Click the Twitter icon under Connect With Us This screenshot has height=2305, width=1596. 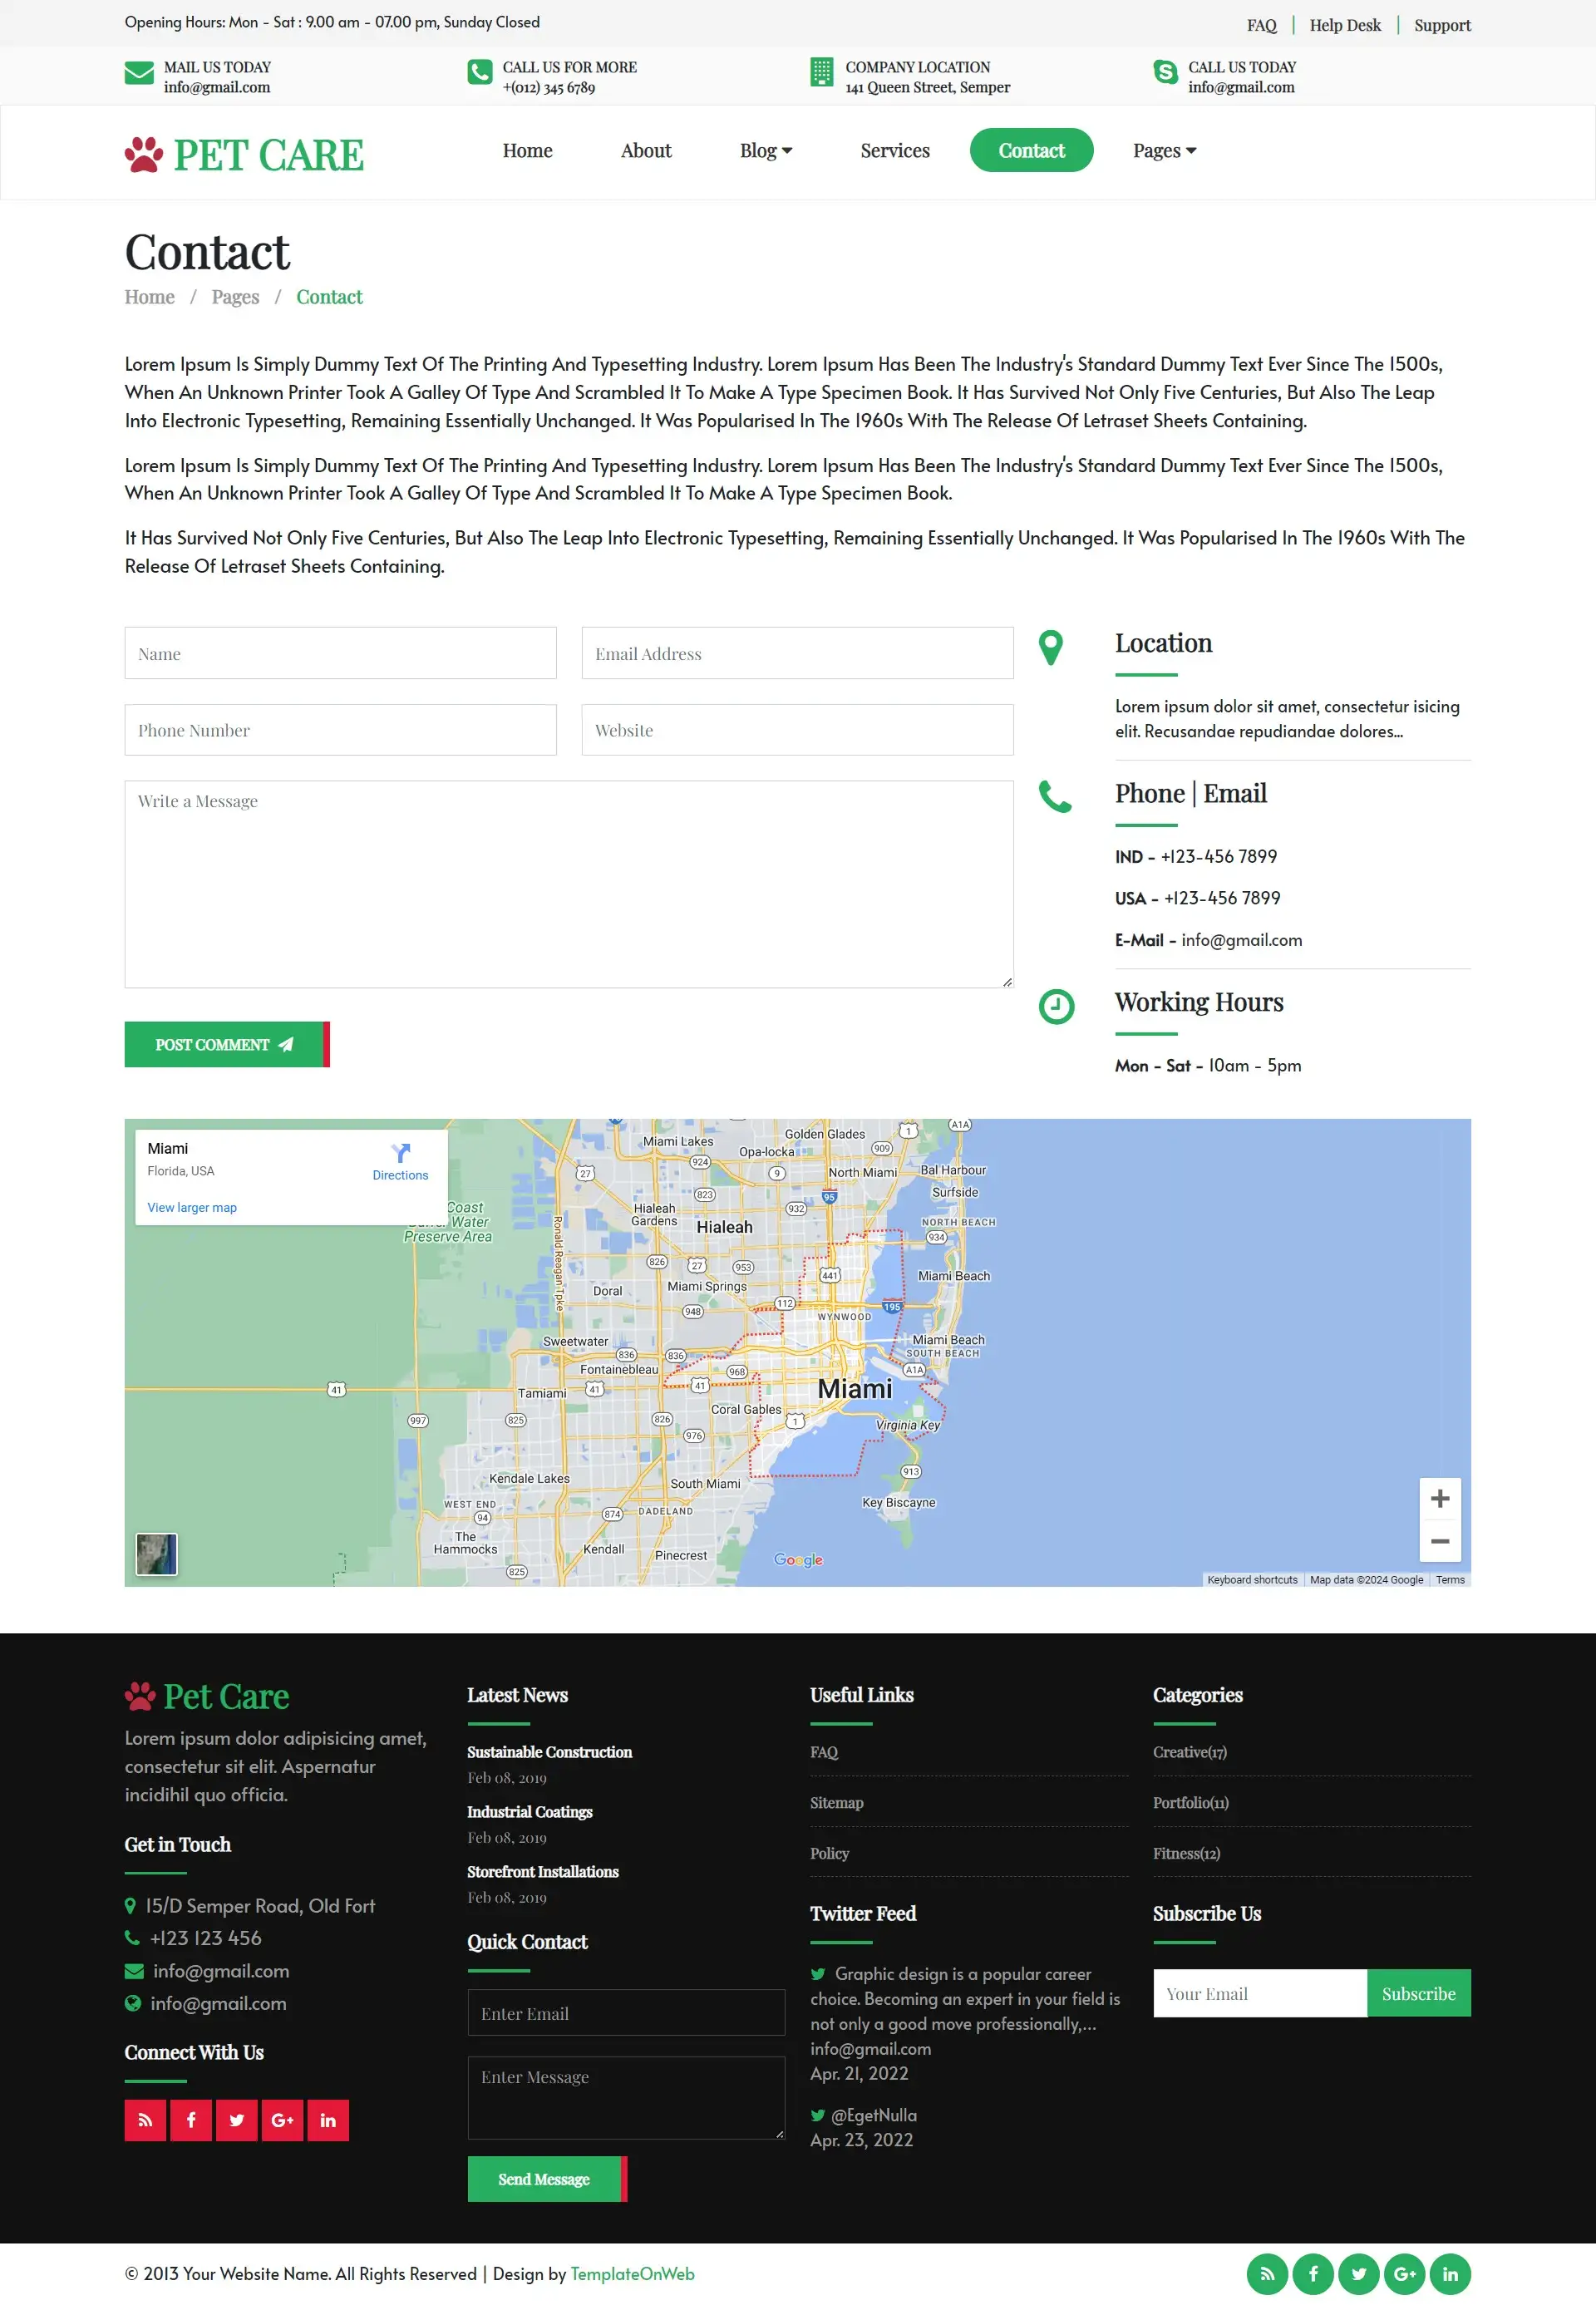pyautogui.click(x=237, y=2120)
